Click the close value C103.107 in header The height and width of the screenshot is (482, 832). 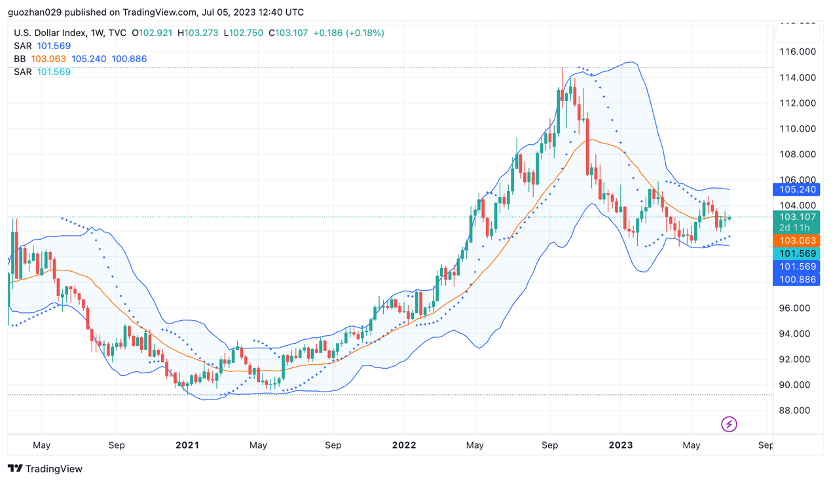coord(288,33)
